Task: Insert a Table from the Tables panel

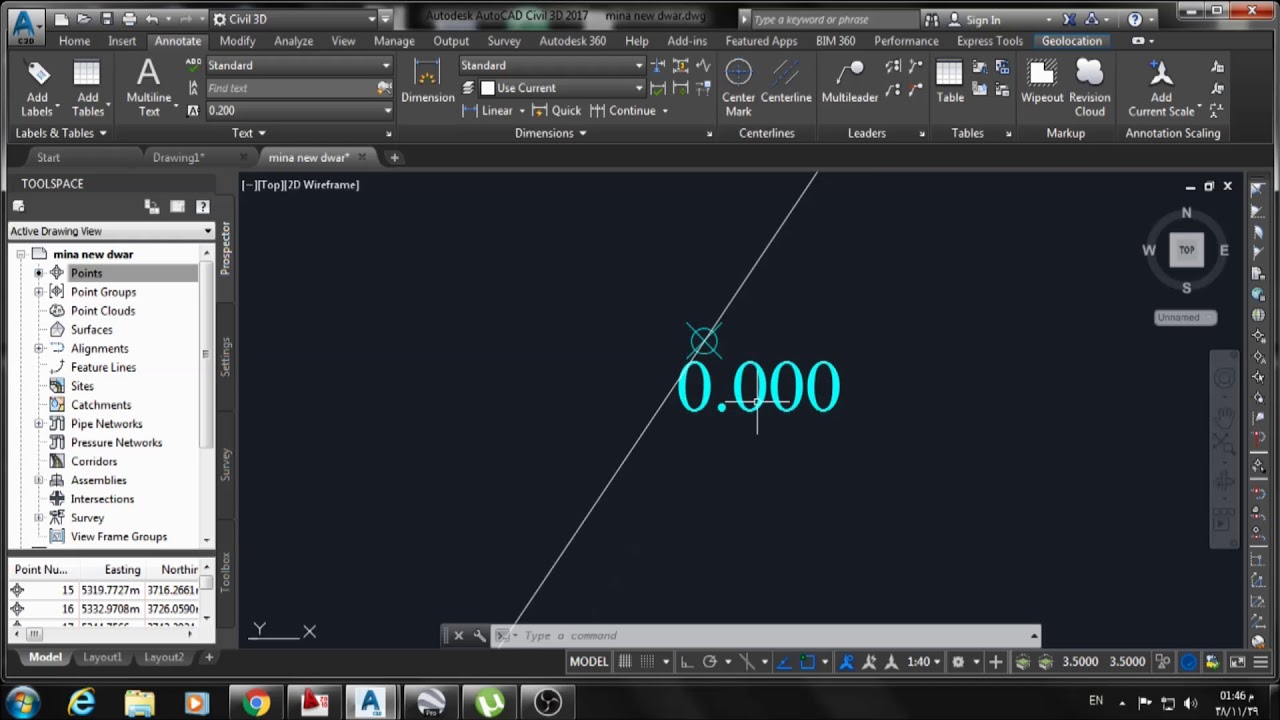Action: (950, 81)
